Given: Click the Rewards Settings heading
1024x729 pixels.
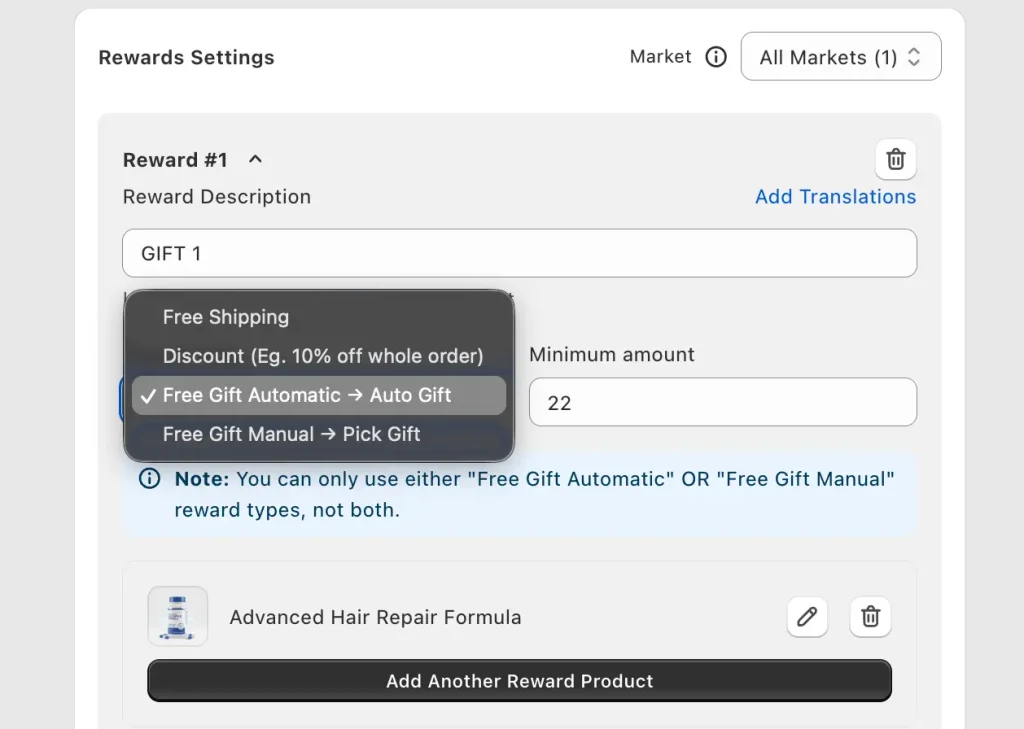Looking at the screenshot, I should click(186, 57).
